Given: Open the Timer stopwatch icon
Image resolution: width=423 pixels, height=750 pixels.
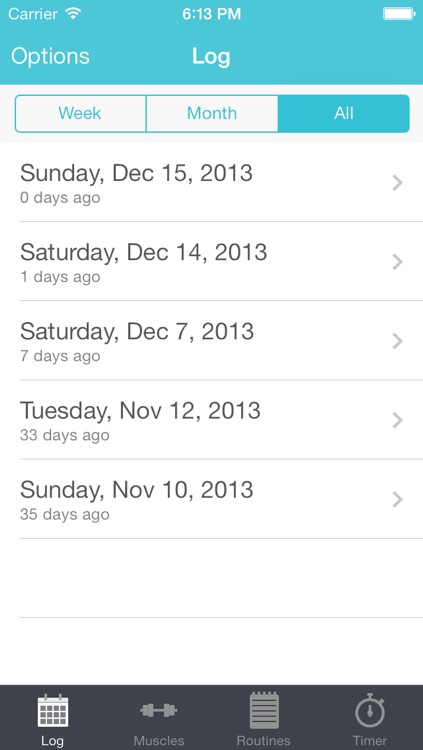Looking at the screenshot, I should (x=370, y=710).
